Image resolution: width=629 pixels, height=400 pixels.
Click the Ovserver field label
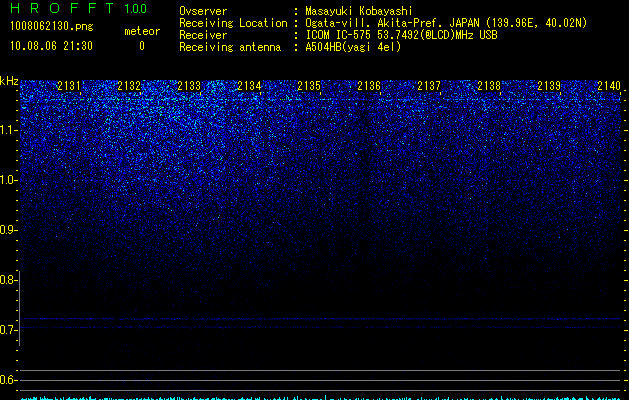pyautogui.click(x=203, y=11)
